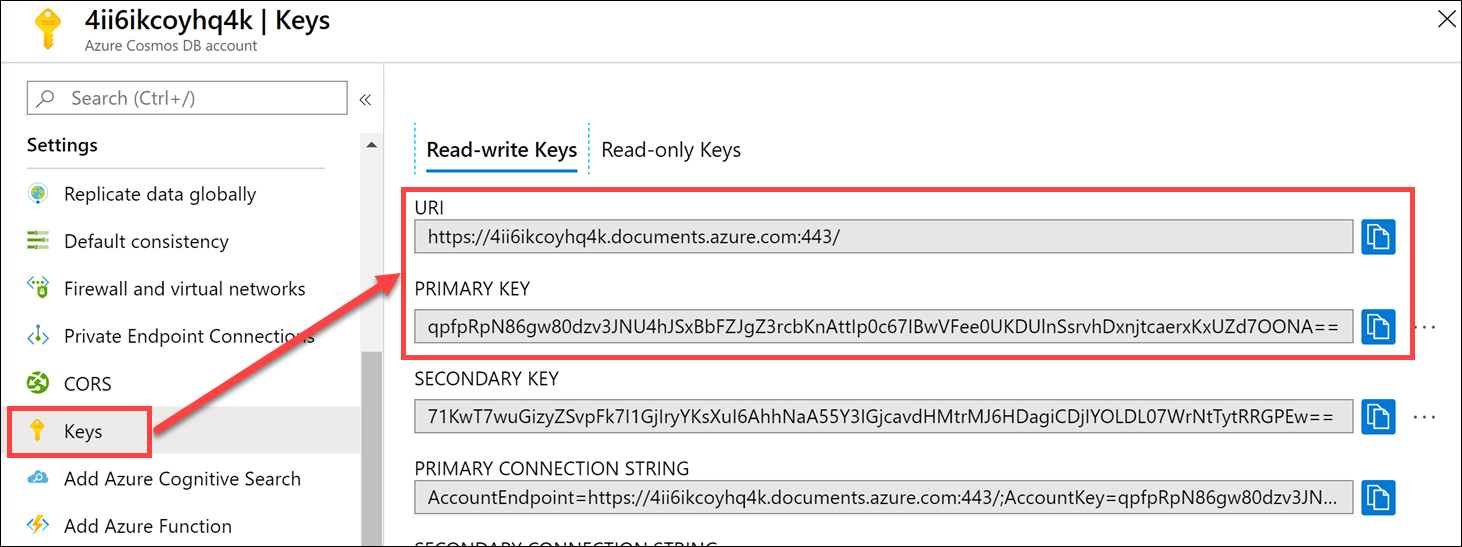Screen dimensions: 1462x547
Task: Click the Firewall and virtual networks icon
Action: point(38,289)
